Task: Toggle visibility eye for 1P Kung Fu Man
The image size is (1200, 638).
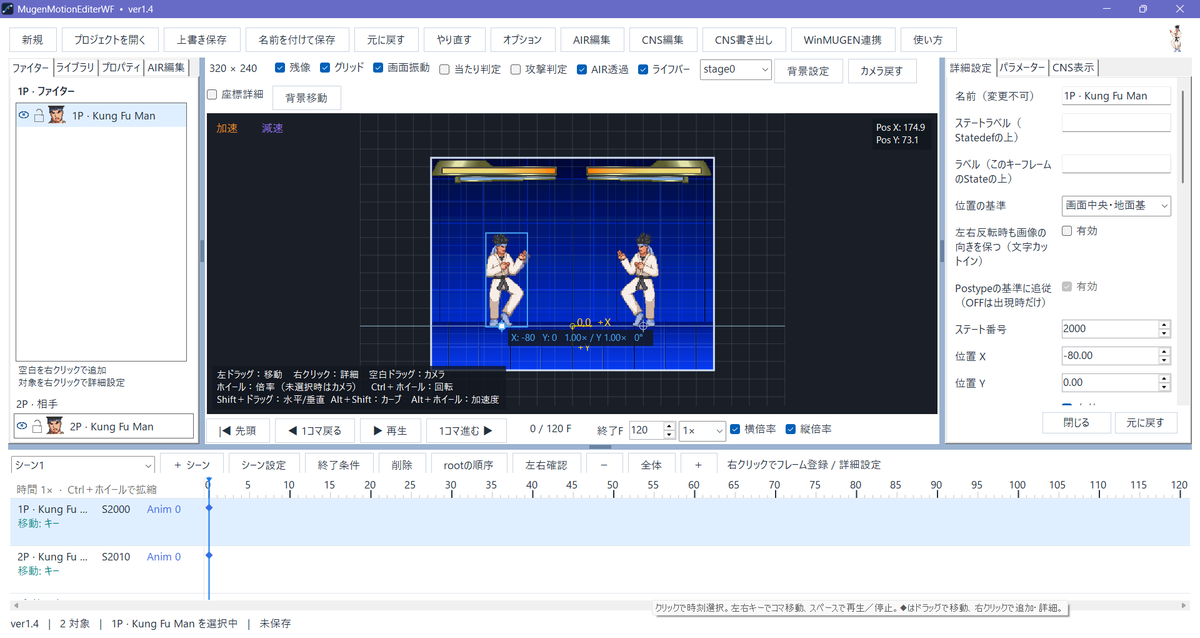Action: coord(23,116)
